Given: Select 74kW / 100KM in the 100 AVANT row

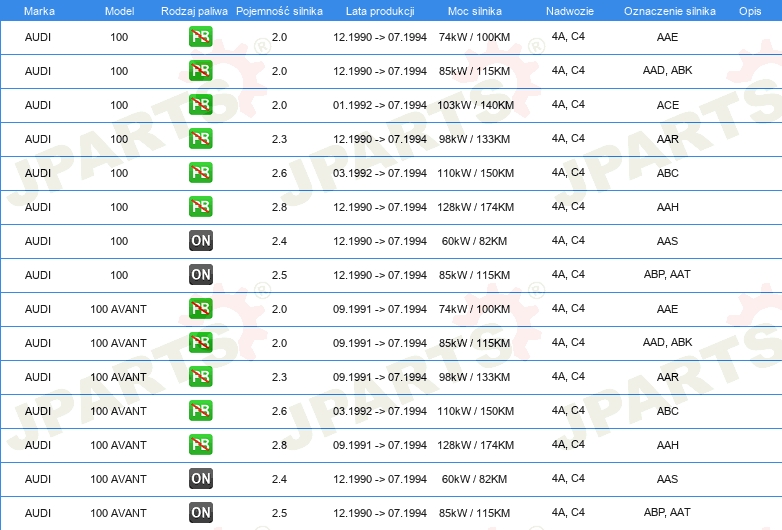Looking at the screenshot, I should (x=474, y=309).
